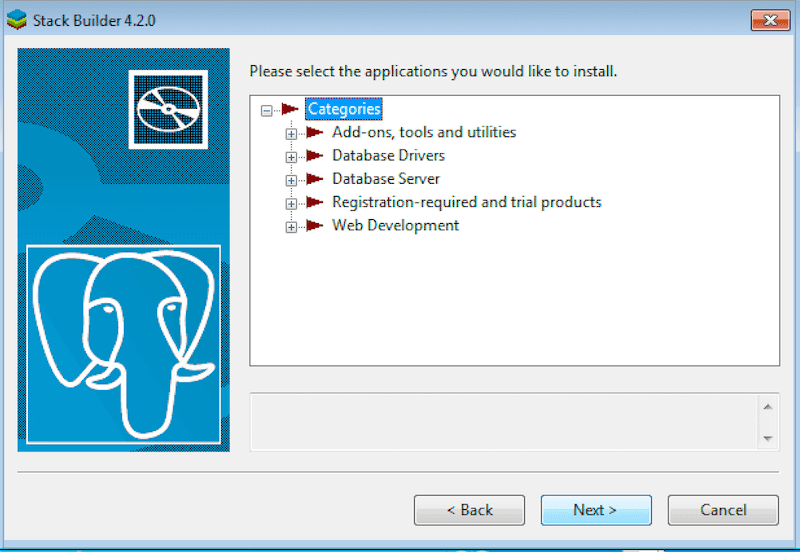The width and height of the screenshot is (800, 552).
Task: Expand the Web Development category
Action: tap(291, 227)
